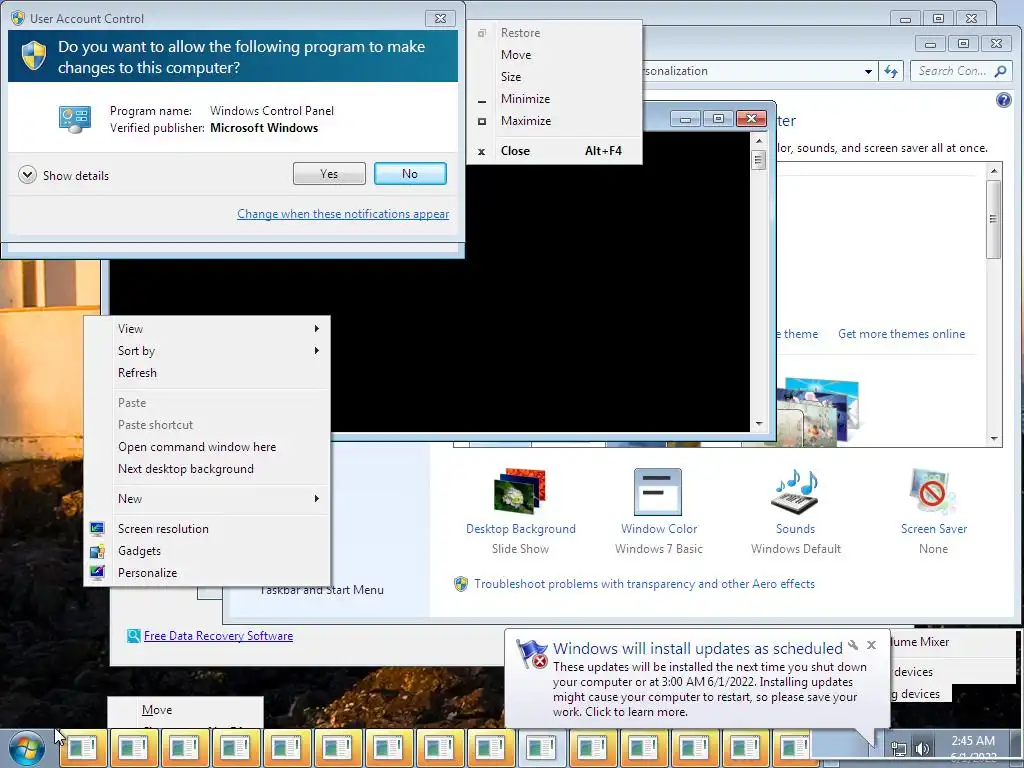Select the Gadgets menu entry text
This screenshot has height=768, width=1024.
(139, 551)
